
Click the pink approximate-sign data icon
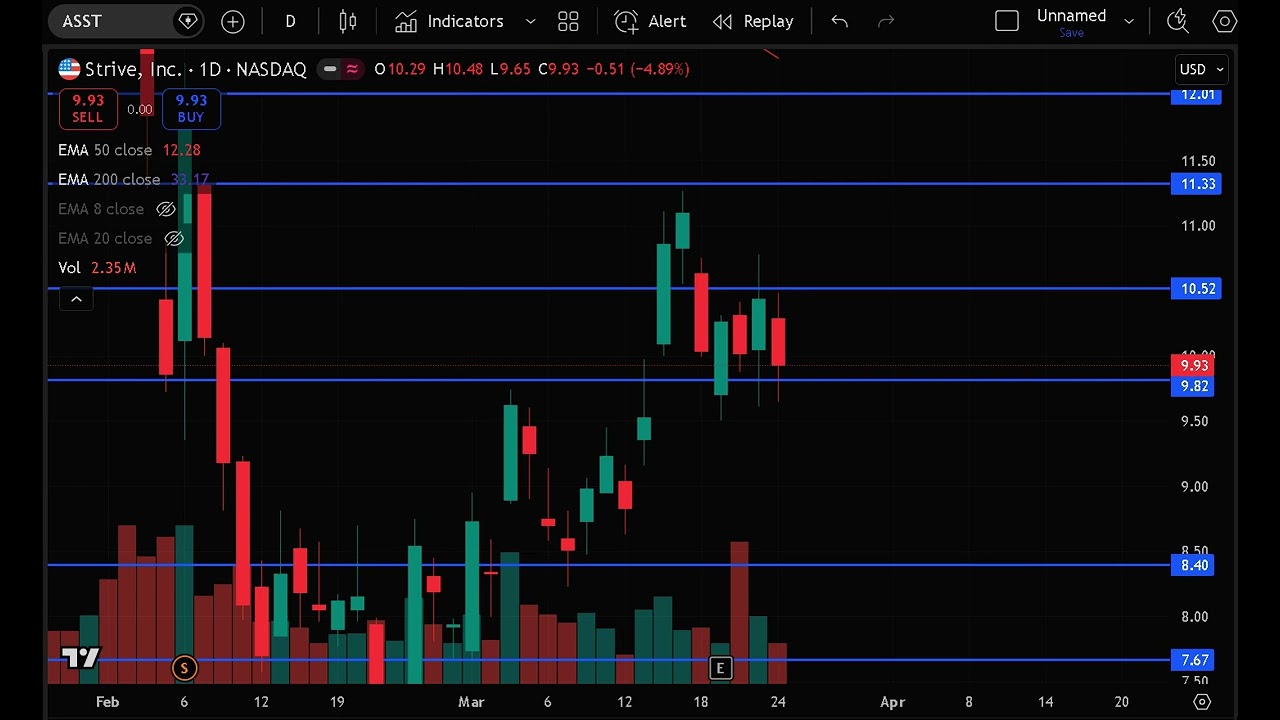(353, 69)
